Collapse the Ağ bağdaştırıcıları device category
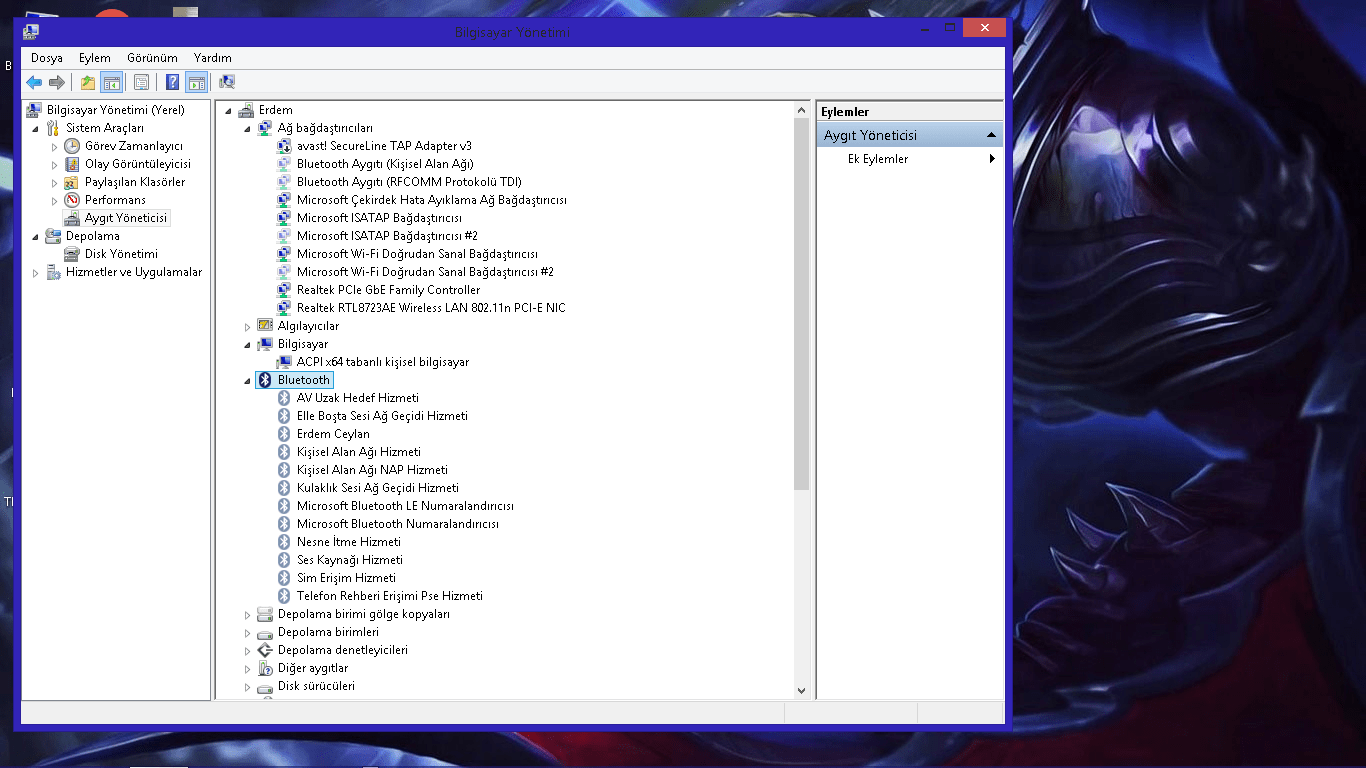The image size is (1366, 768). click(x=248, y=129)
